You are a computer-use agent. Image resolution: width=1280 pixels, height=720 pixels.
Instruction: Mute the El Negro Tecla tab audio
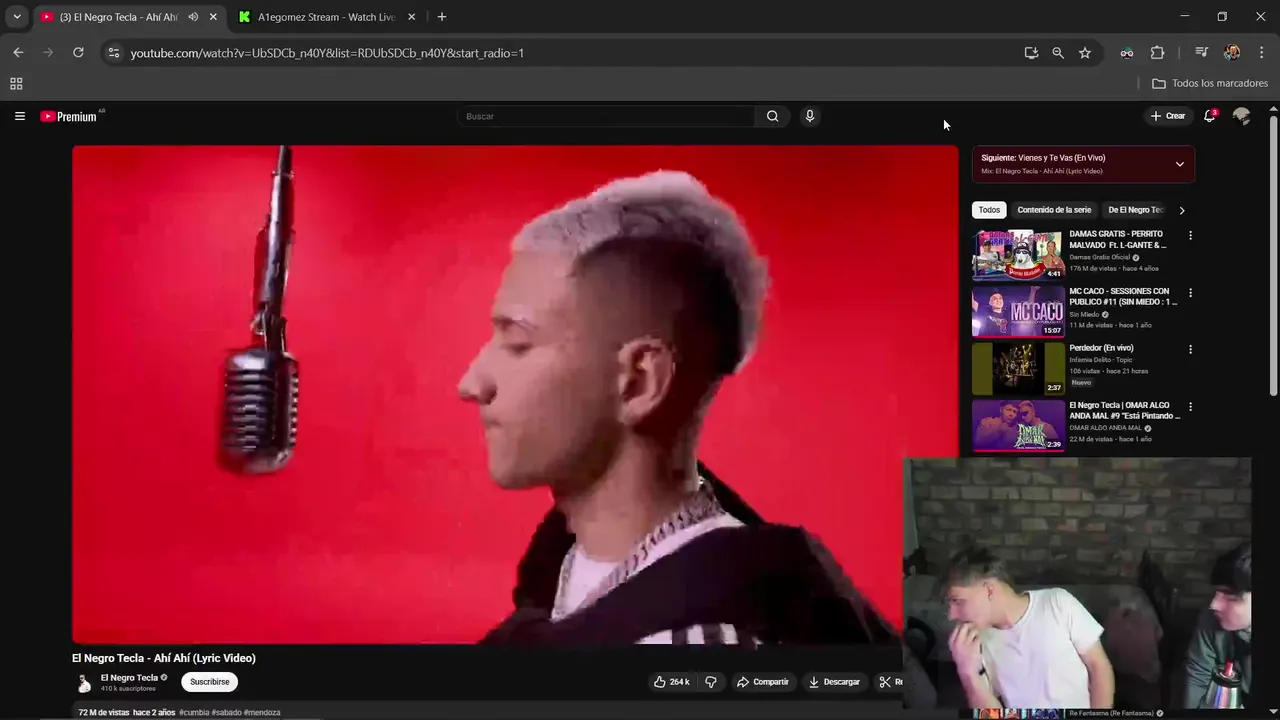(193, 17)
